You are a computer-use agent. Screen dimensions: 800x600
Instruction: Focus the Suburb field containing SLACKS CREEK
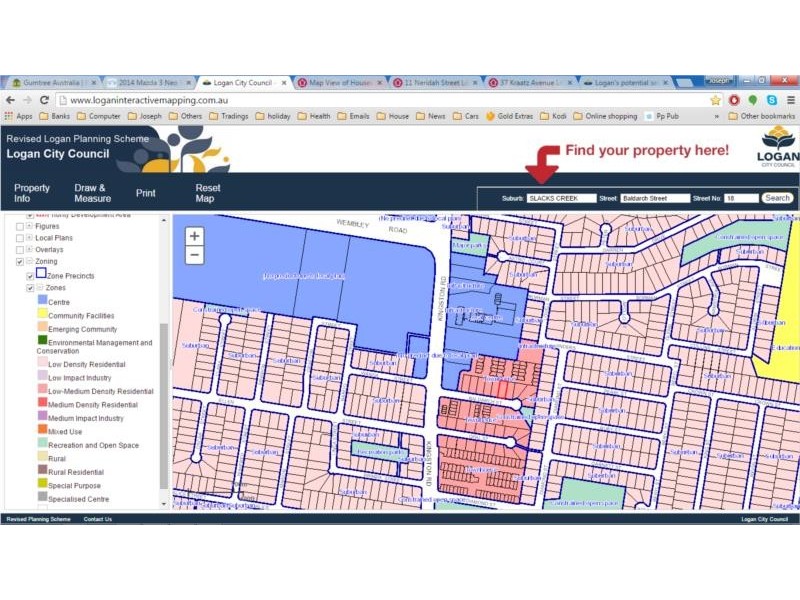[x=561, y=198]
